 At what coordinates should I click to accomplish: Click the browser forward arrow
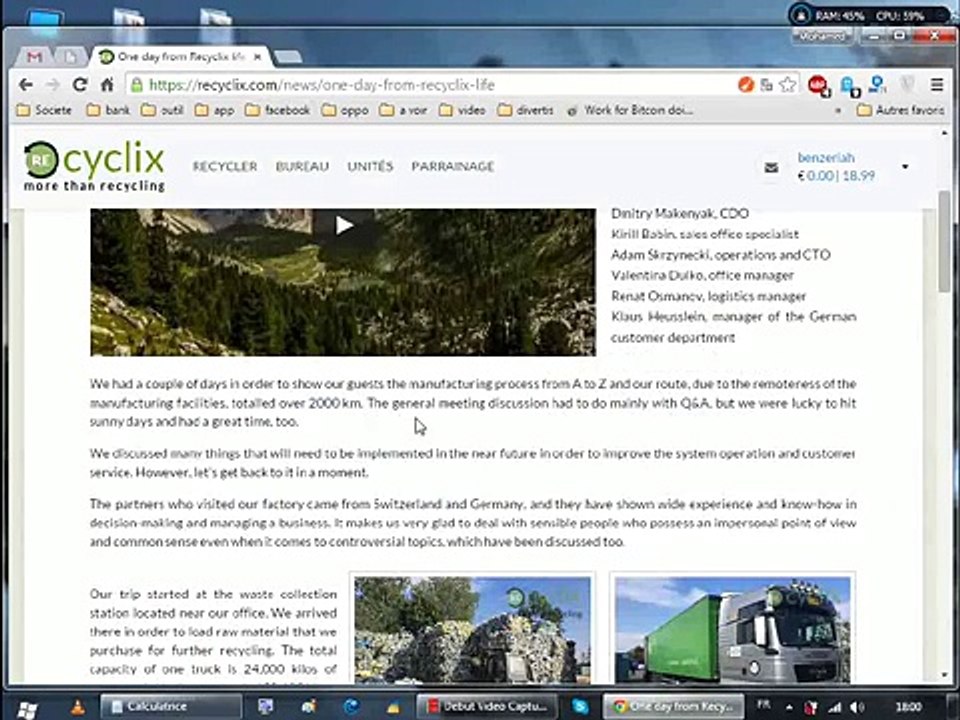point(53,84)
